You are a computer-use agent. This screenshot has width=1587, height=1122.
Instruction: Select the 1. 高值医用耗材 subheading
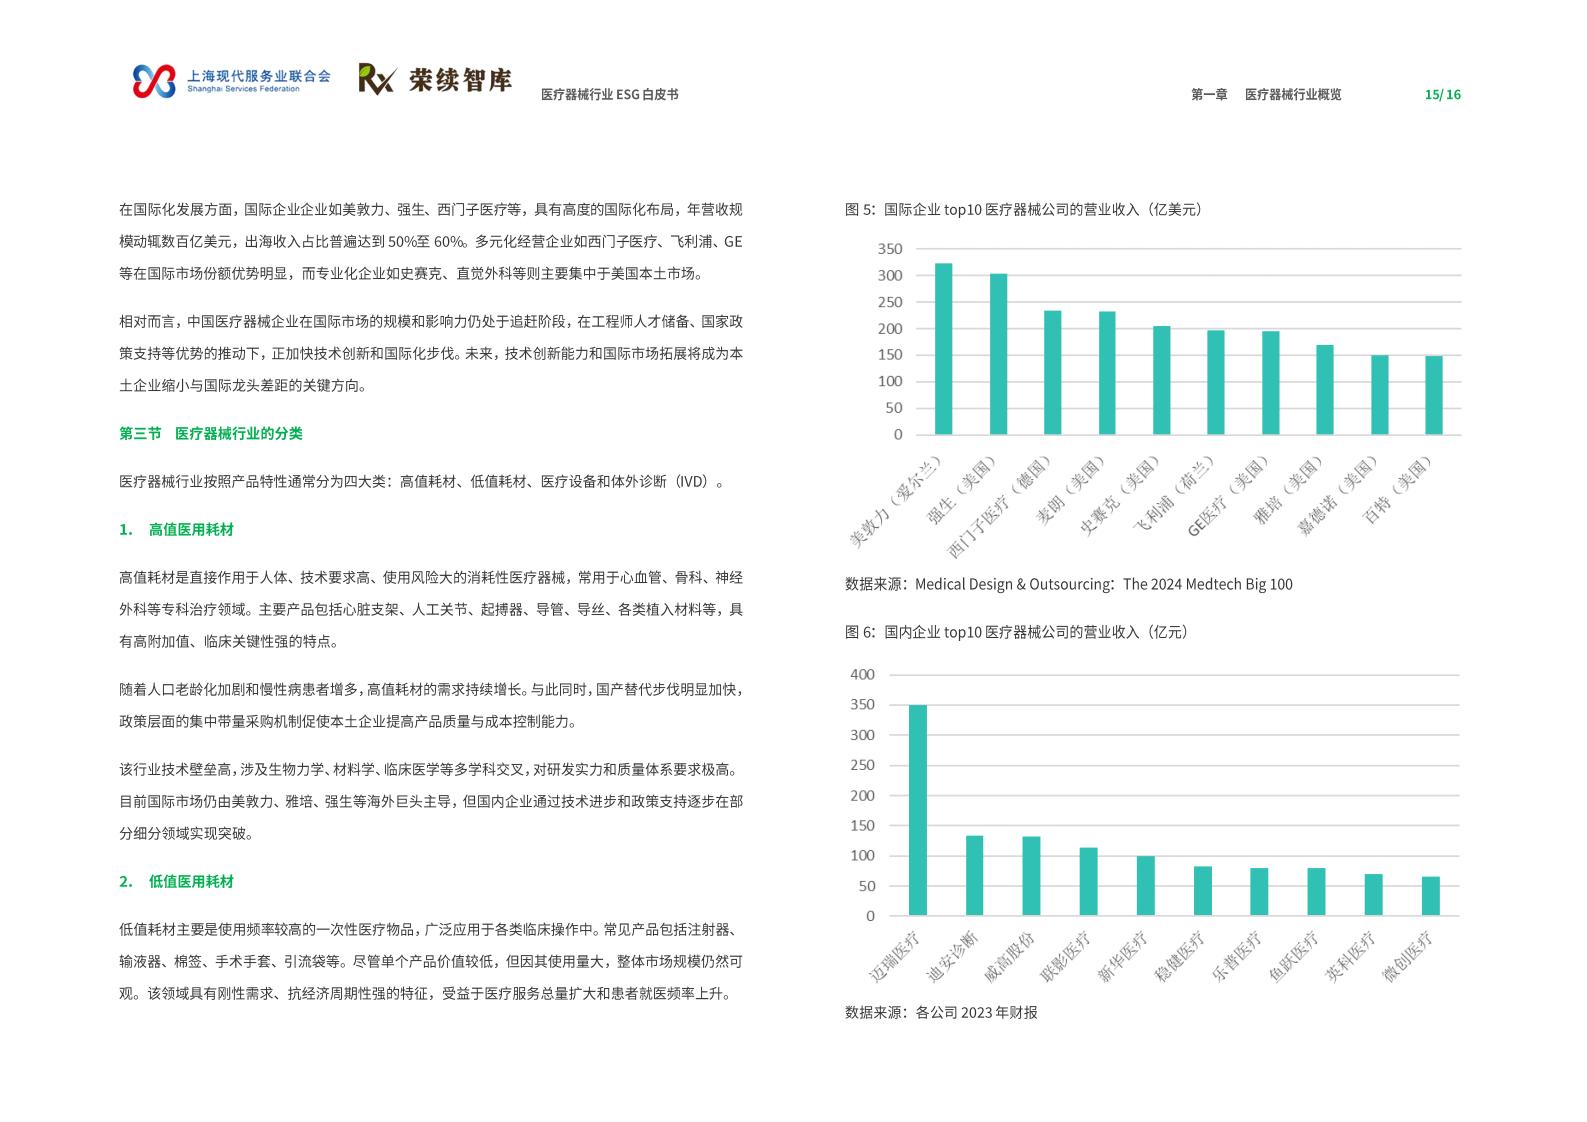pyautogui.click(x=177, y=529)
